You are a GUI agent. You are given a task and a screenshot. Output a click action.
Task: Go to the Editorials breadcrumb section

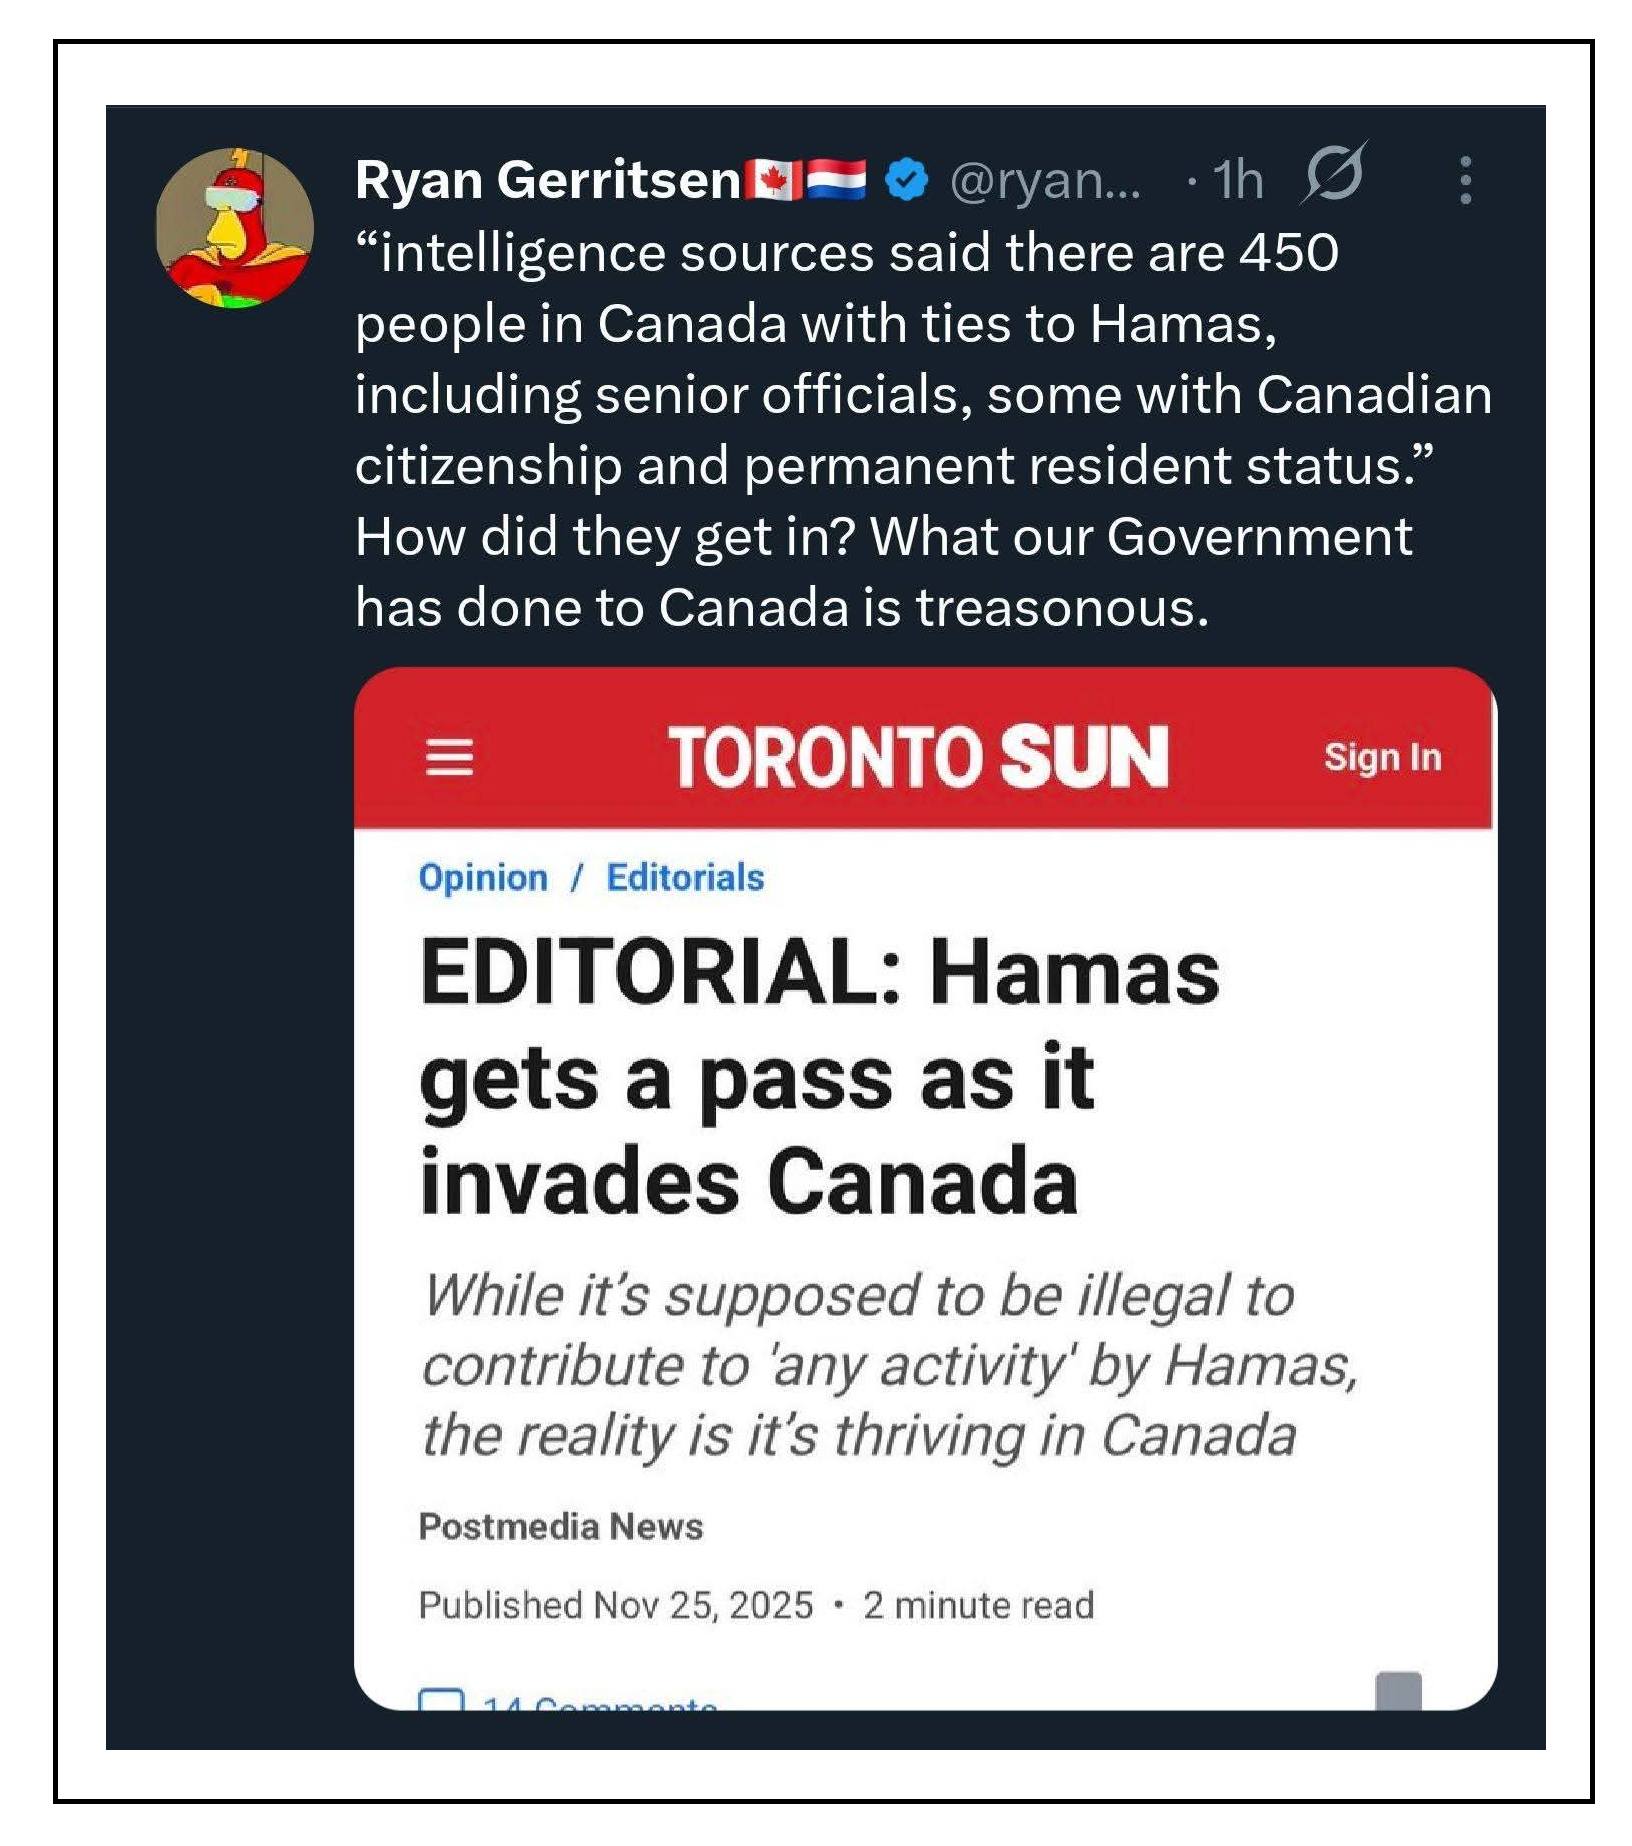click(x=685, y=877)
